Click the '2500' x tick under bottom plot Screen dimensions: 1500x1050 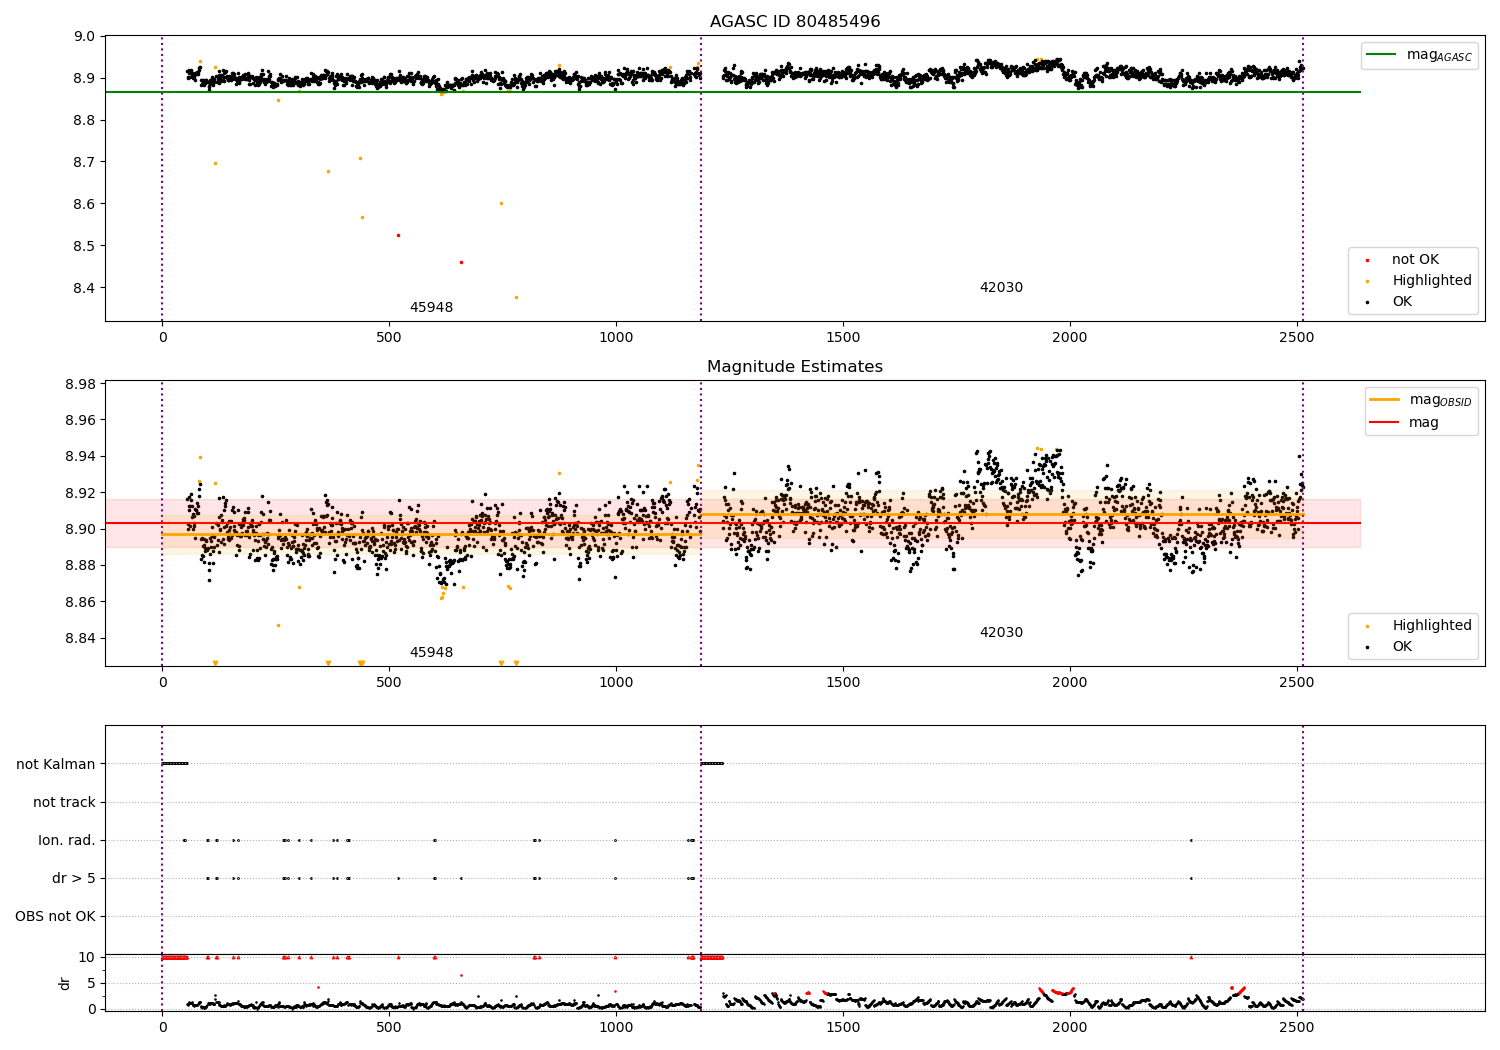[1298, 1027]
